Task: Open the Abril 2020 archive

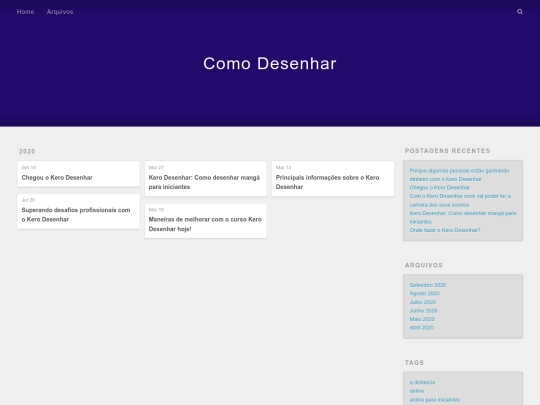Action: coord(422,328)
